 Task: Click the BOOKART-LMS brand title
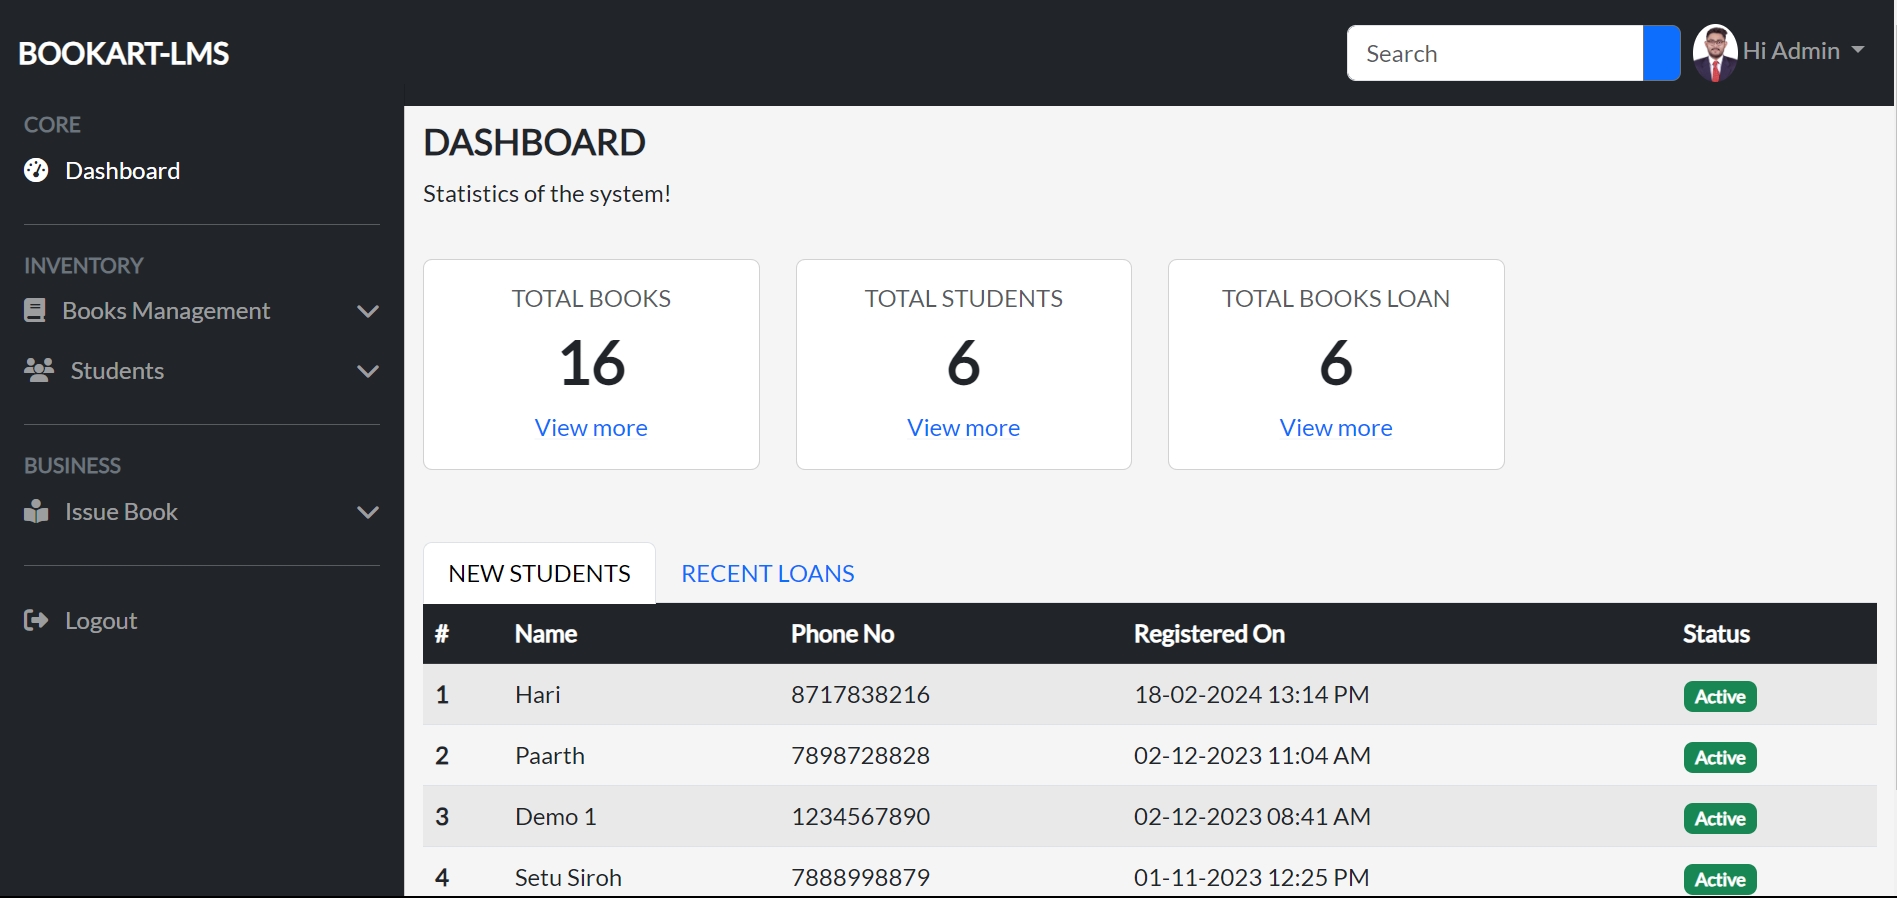(124, 54)
